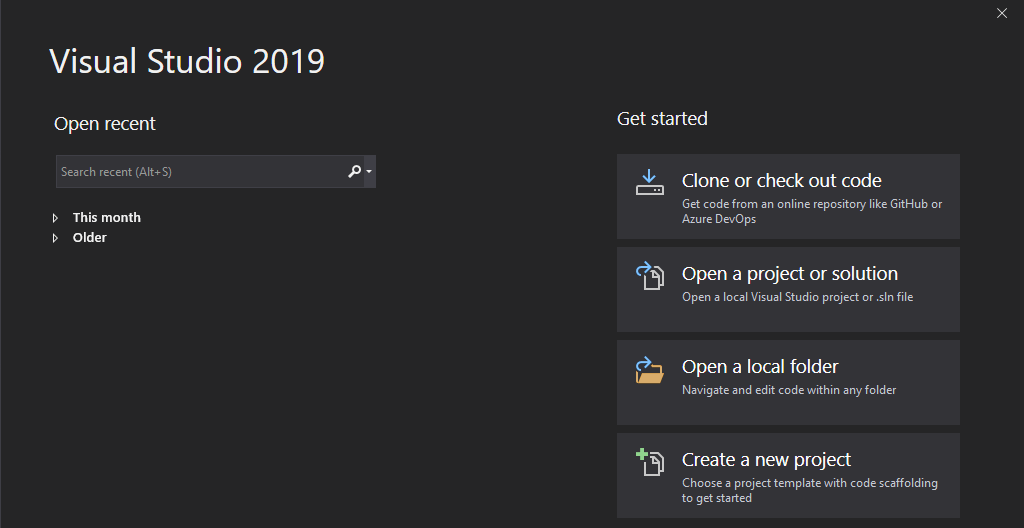Select the This month group label

107,218
